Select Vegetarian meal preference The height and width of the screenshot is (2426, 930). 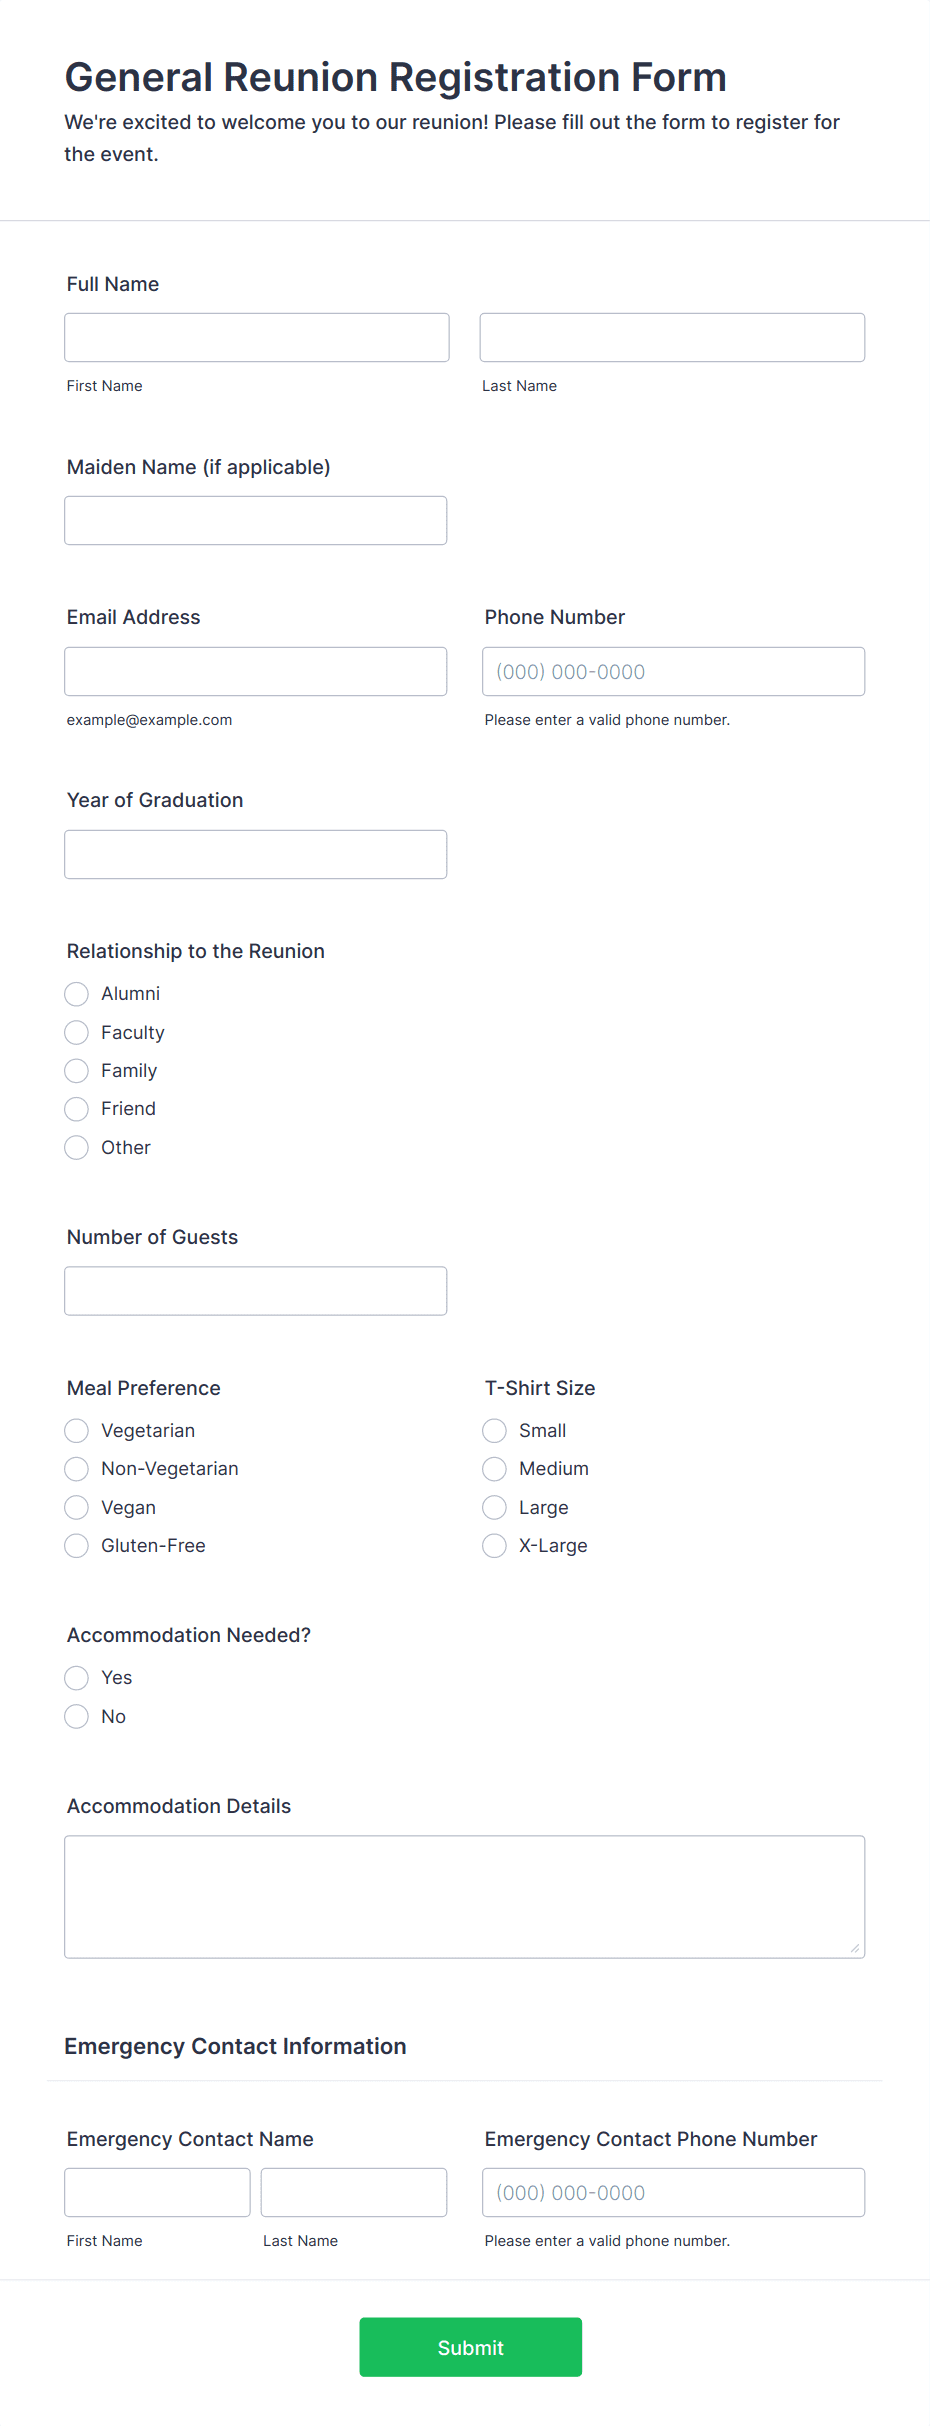coord(76,1430)
